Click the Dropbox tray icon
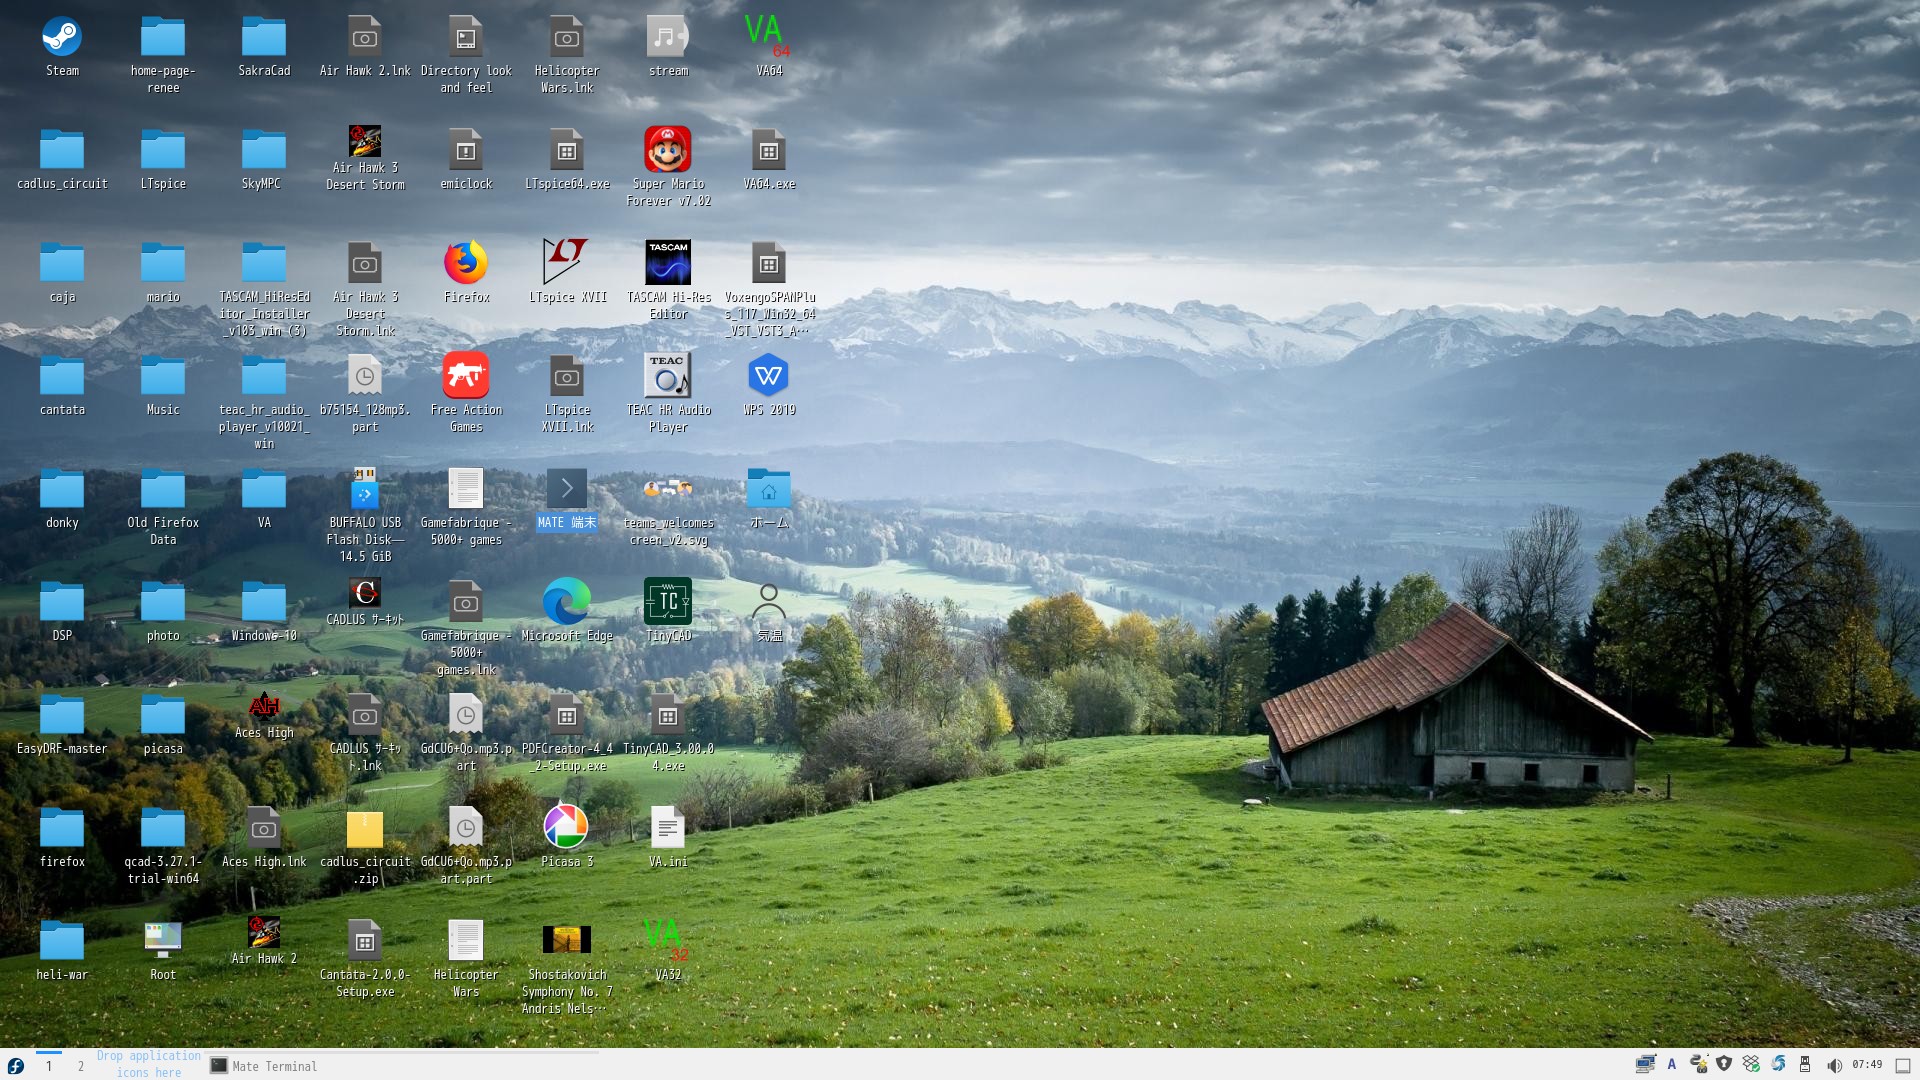The width and height of the screenshot is (1920, 1080). (1751, 1064)
